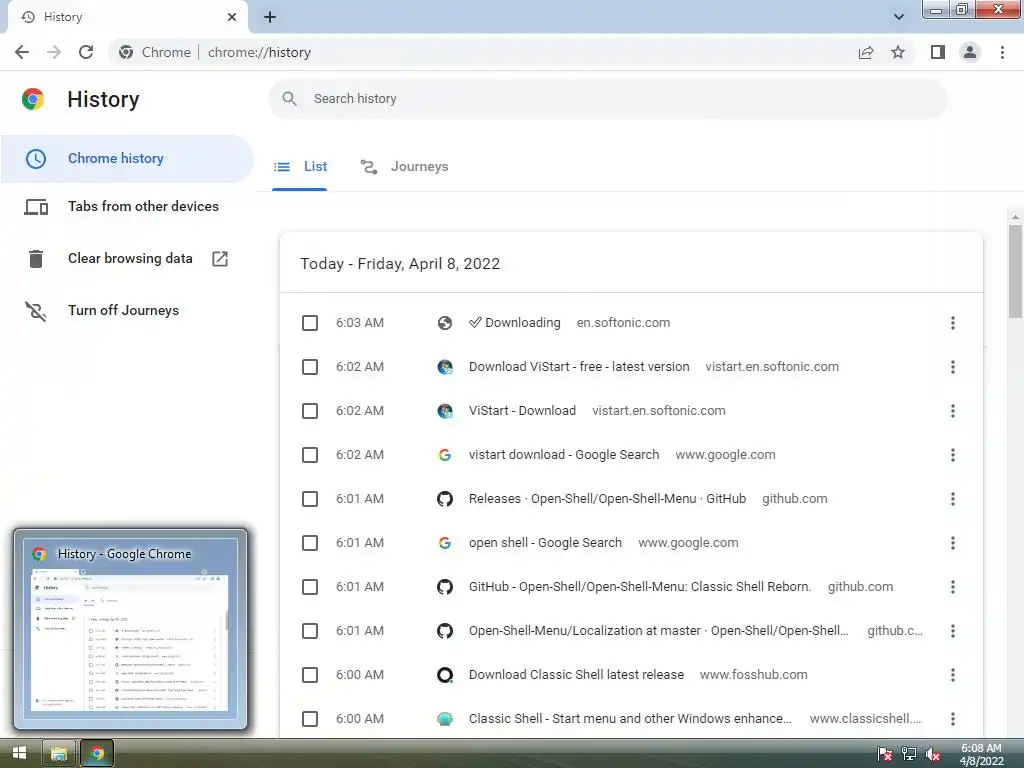This screenshot has width=1024, height=768.
Task: Check the open shell Google Search entry
Action: point(310,543)
